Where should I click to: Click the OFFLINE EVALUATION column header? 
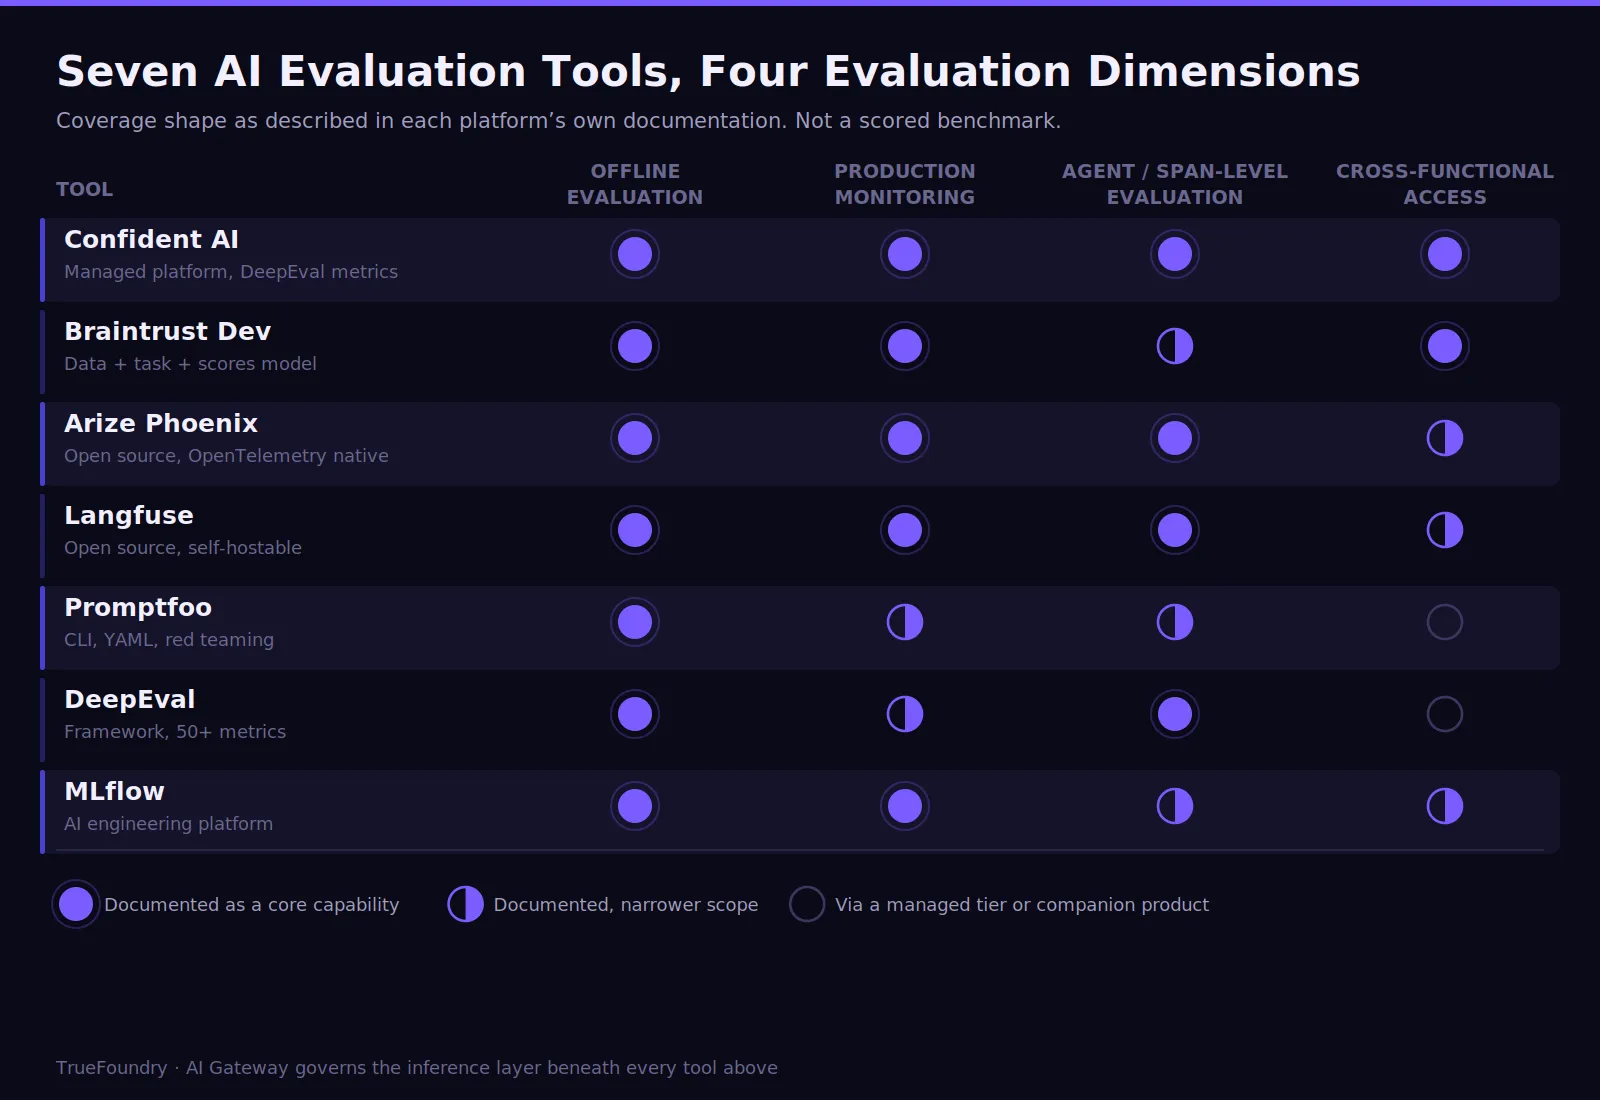coord(635,184)
